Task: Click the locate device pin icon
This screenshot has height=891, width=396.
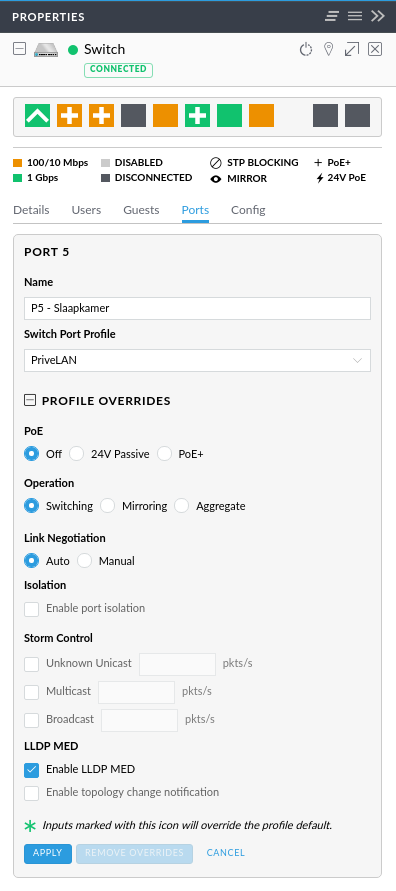Action: [328, 49]
